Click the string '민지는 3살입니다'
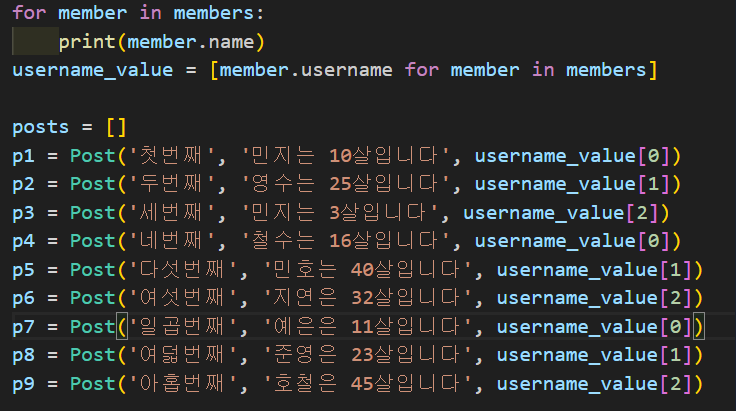This screenshot has height=411, width=736. tap(339, 213)
